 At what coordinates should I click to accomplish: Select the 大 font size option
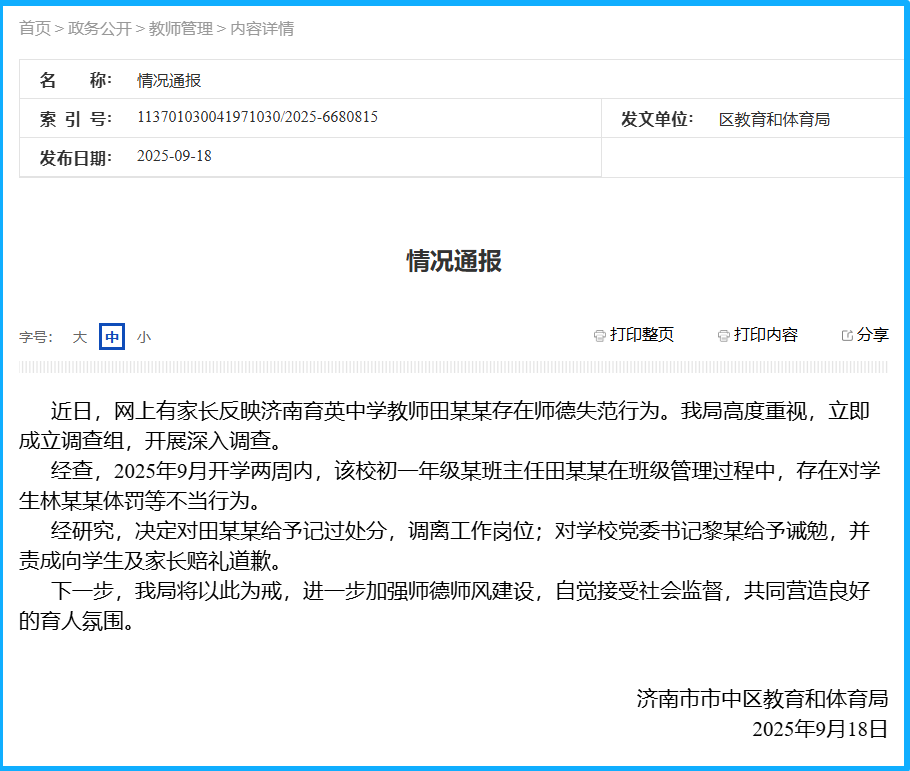[x=80, y=337]
